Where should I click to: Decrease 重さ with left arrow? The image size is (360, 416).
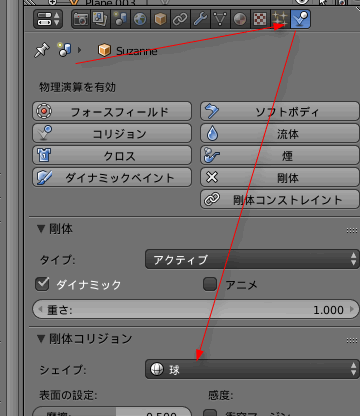point(40,309)
